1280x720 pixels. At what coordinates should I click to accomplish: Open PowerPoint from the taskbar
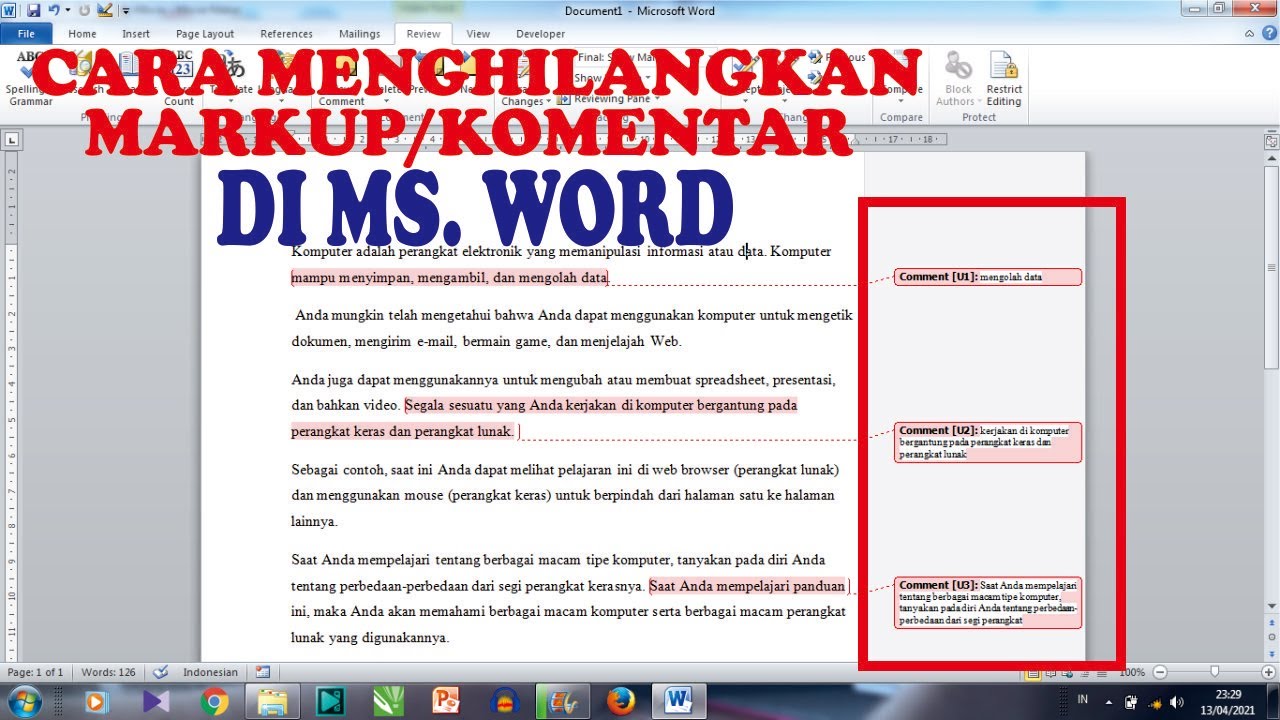click(446, 702)
